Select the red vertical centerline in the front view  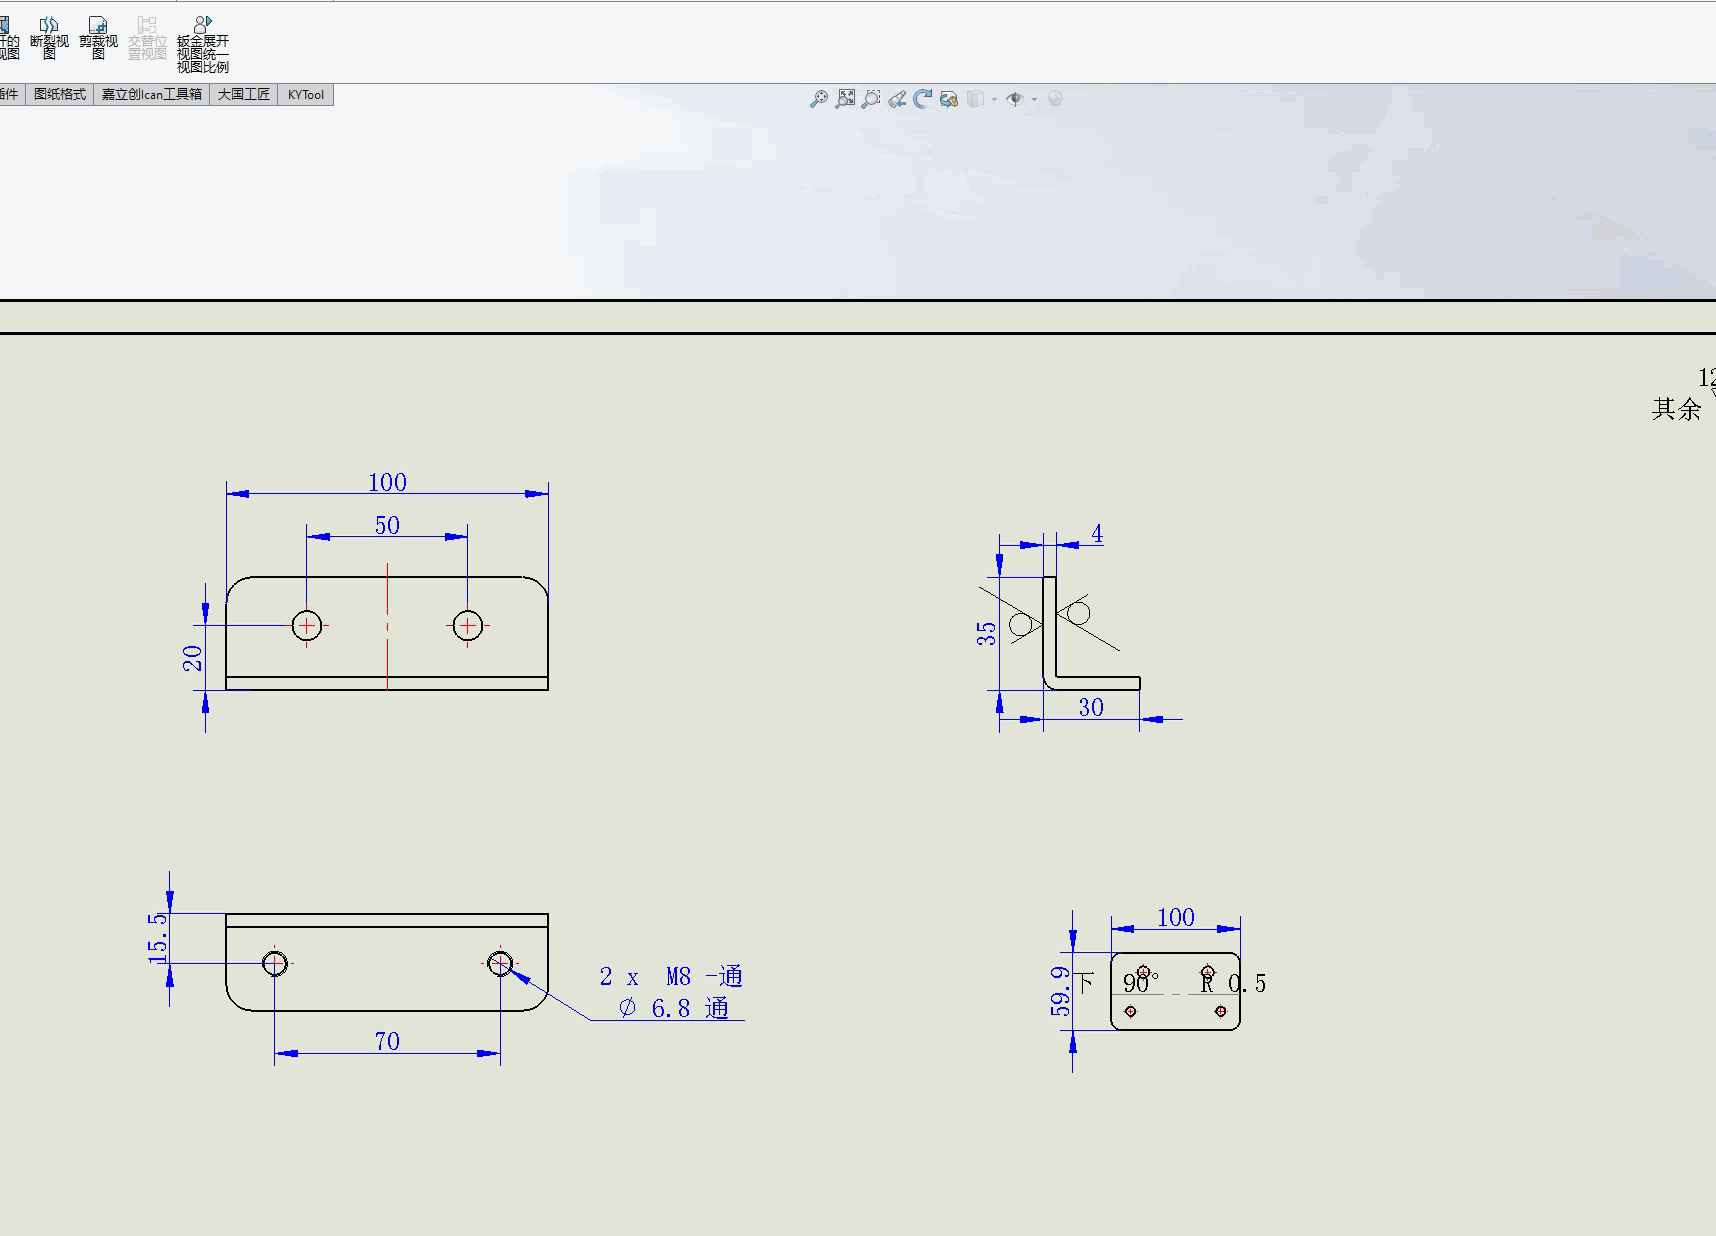[387, 627]
